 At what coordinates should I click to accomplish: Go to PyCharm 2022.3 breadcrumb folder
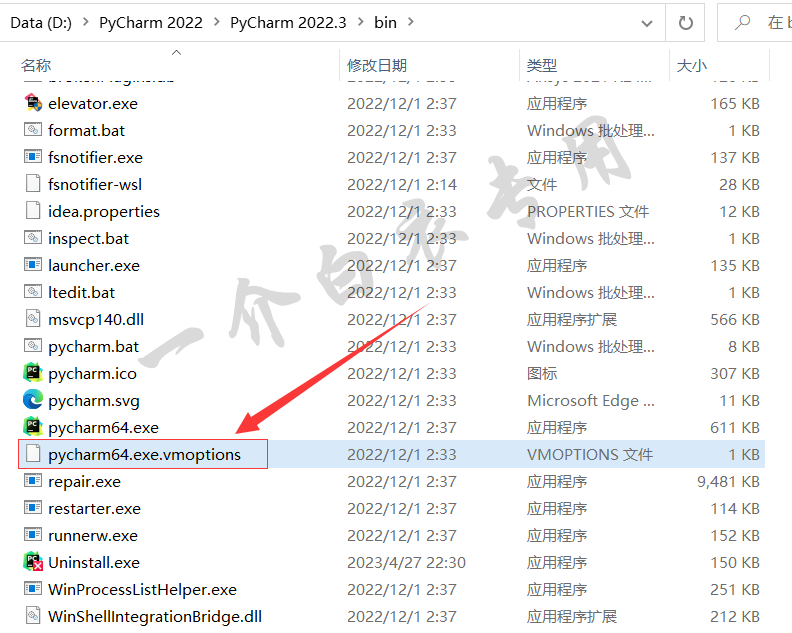pyautogui.click(x=288, y=23)
